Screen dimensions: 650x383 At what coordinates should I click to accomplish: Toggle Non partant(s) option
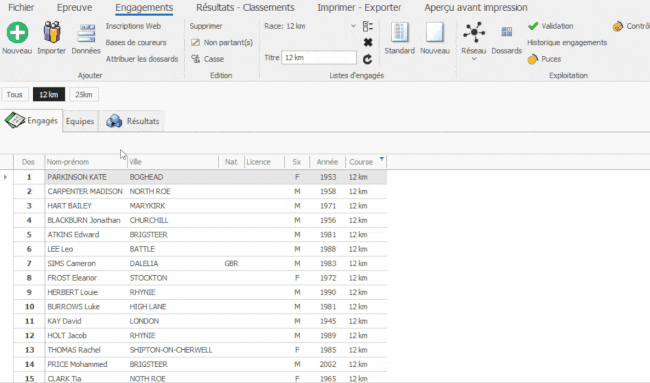(222, 42)
